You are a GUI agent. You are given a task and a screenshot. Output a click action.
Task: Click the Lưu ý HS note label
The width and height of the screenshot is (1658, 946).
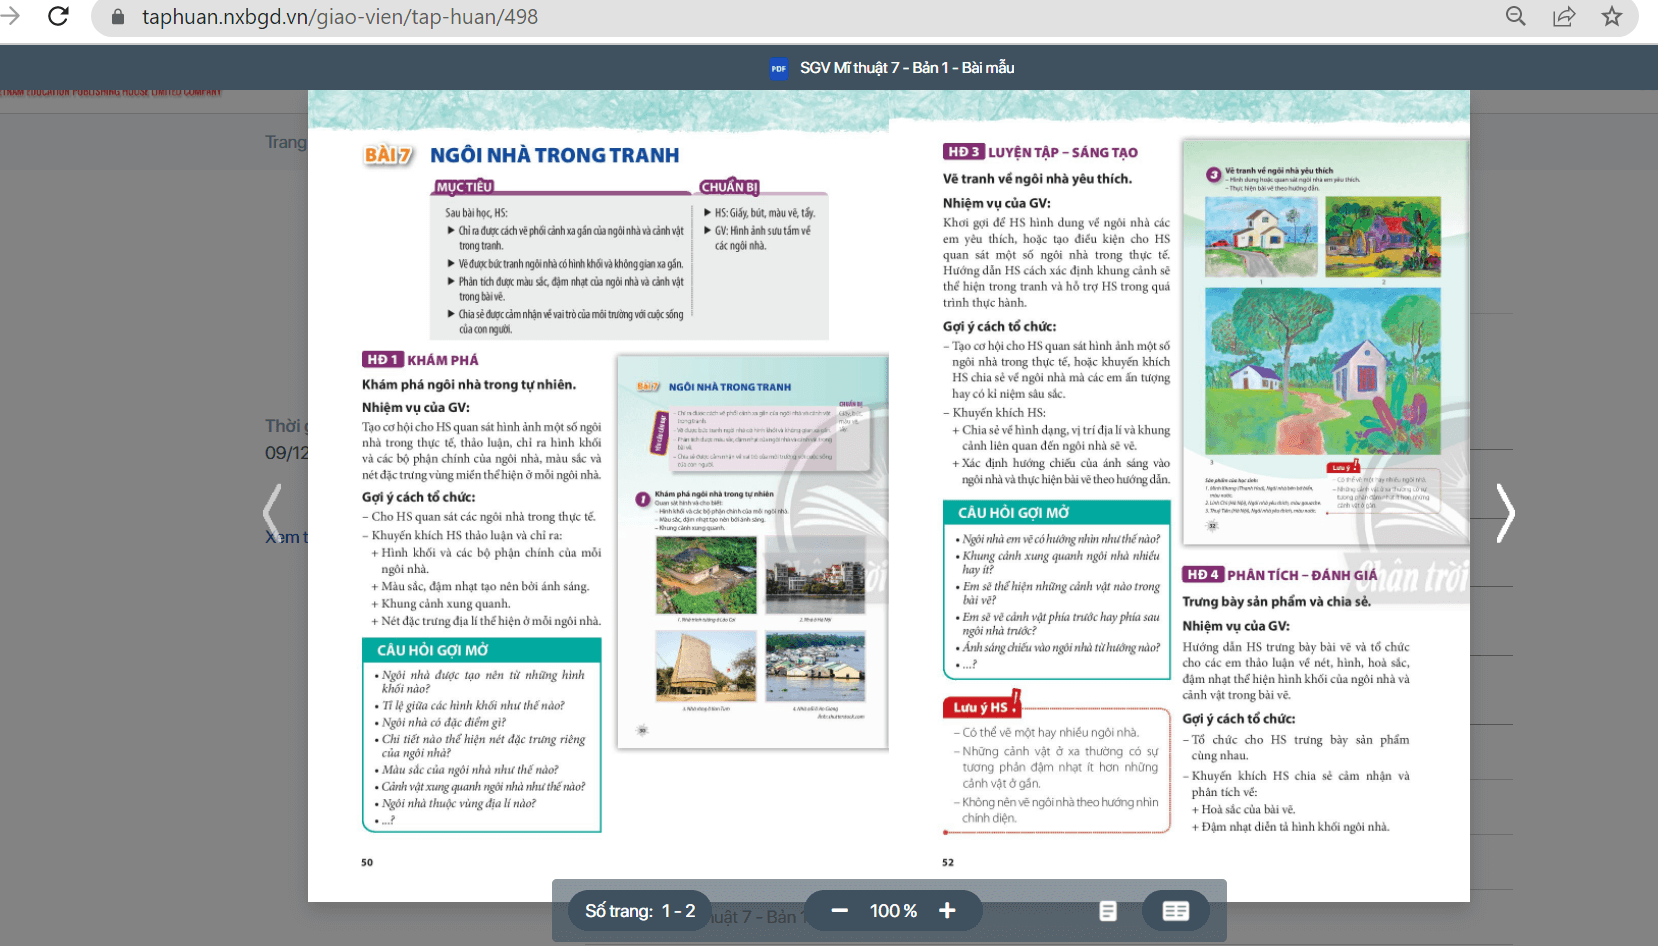pyautogui.click(x=981, y=707)
